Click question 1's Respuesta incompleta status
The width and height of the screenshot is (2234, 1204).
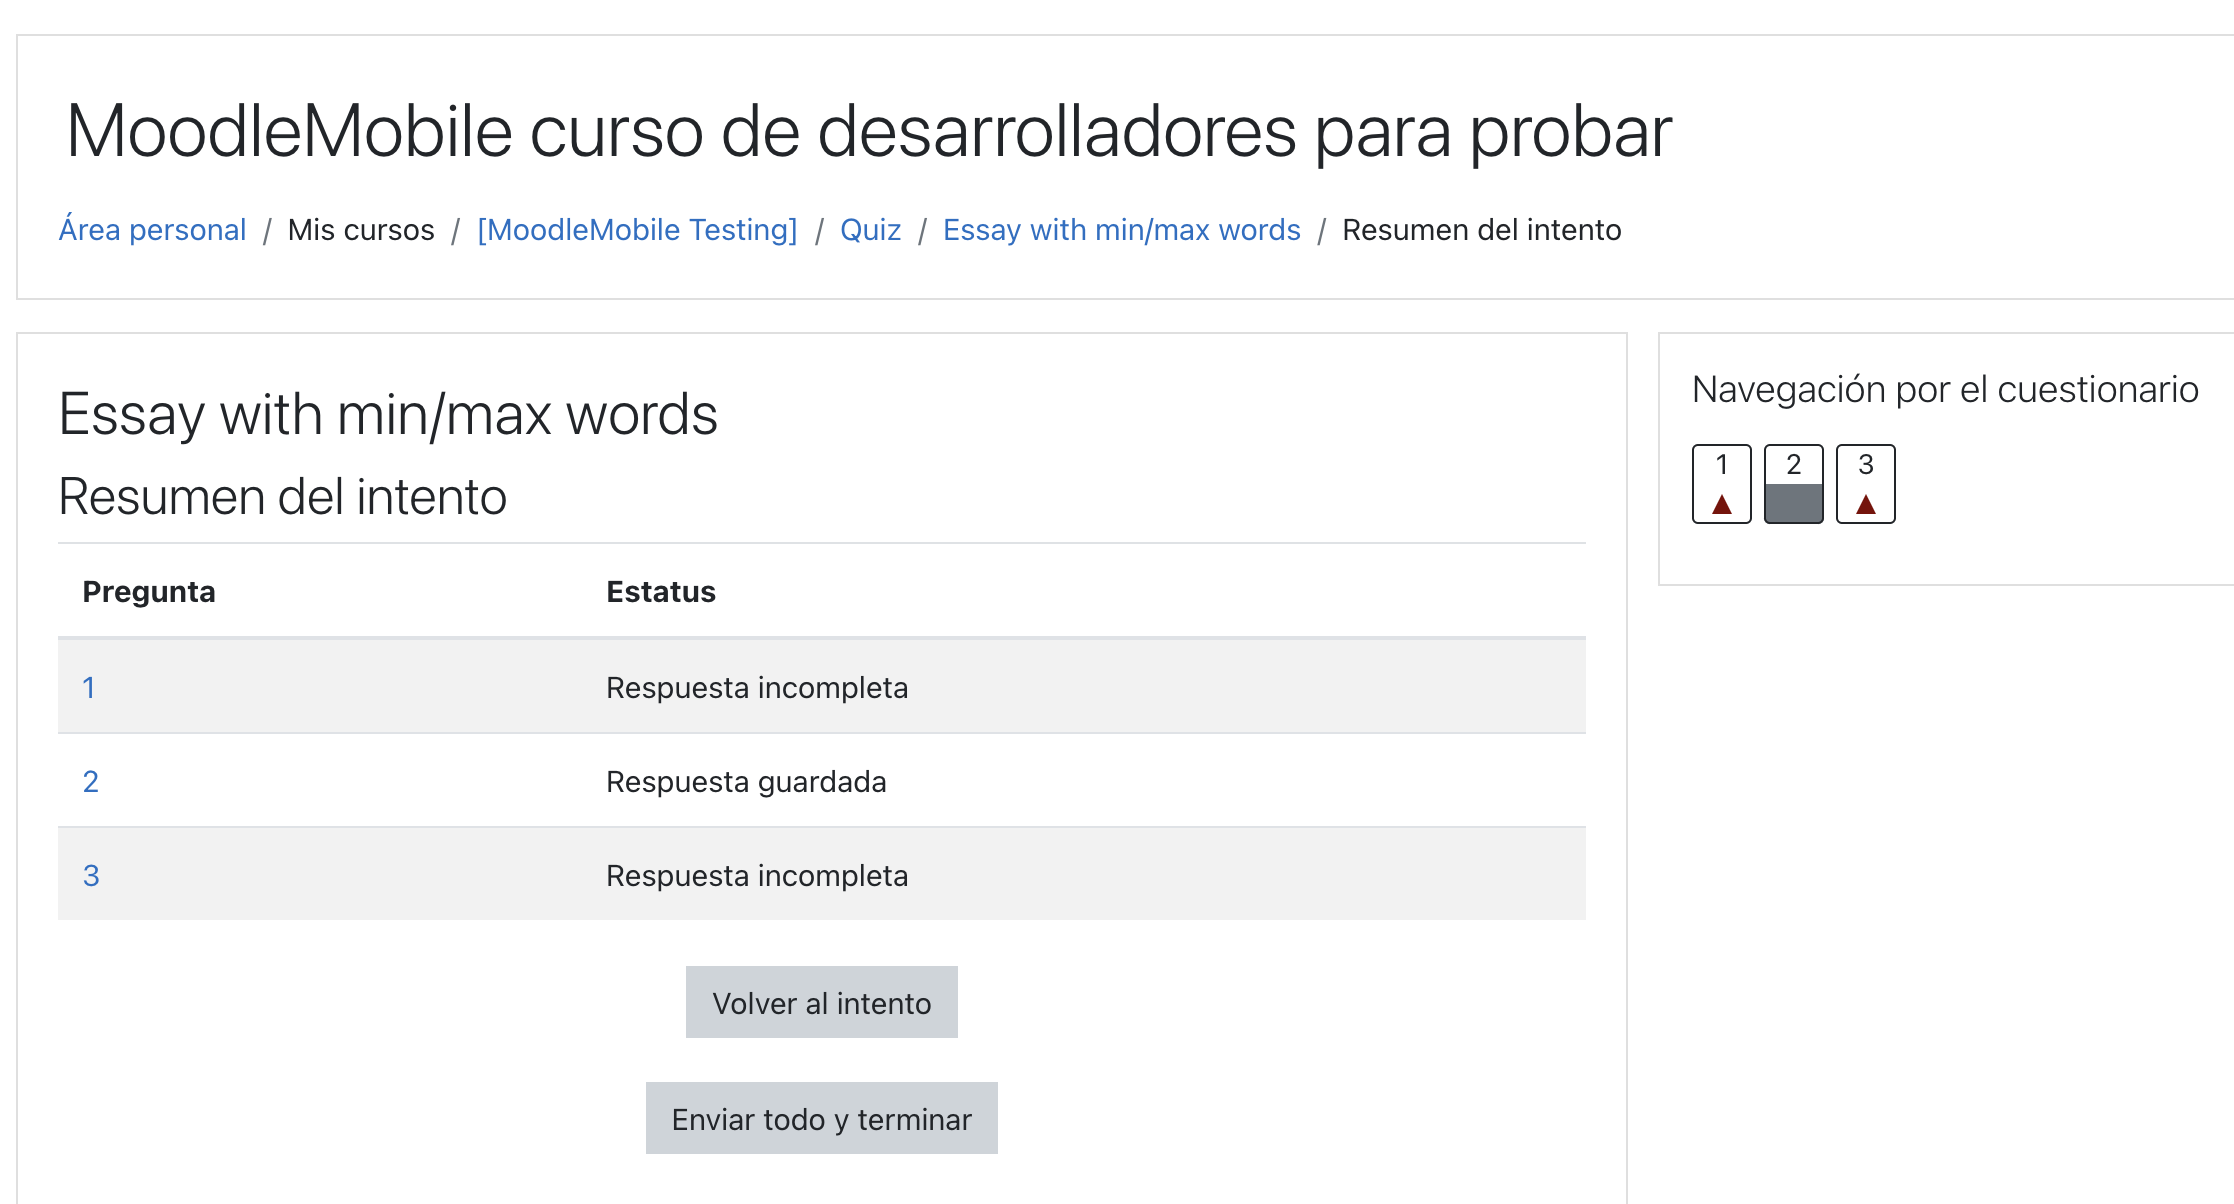coord(757,688)
